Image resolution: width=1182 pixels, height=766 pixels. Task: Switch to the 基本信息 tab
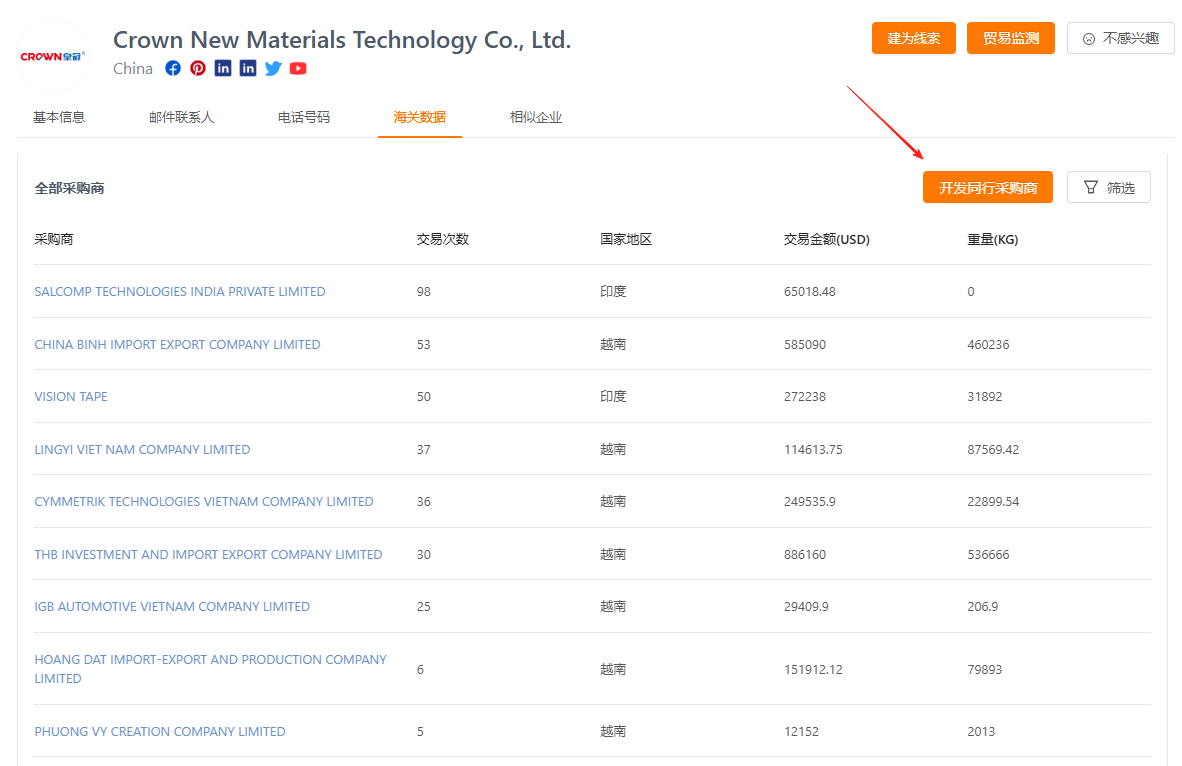point(59,117)
